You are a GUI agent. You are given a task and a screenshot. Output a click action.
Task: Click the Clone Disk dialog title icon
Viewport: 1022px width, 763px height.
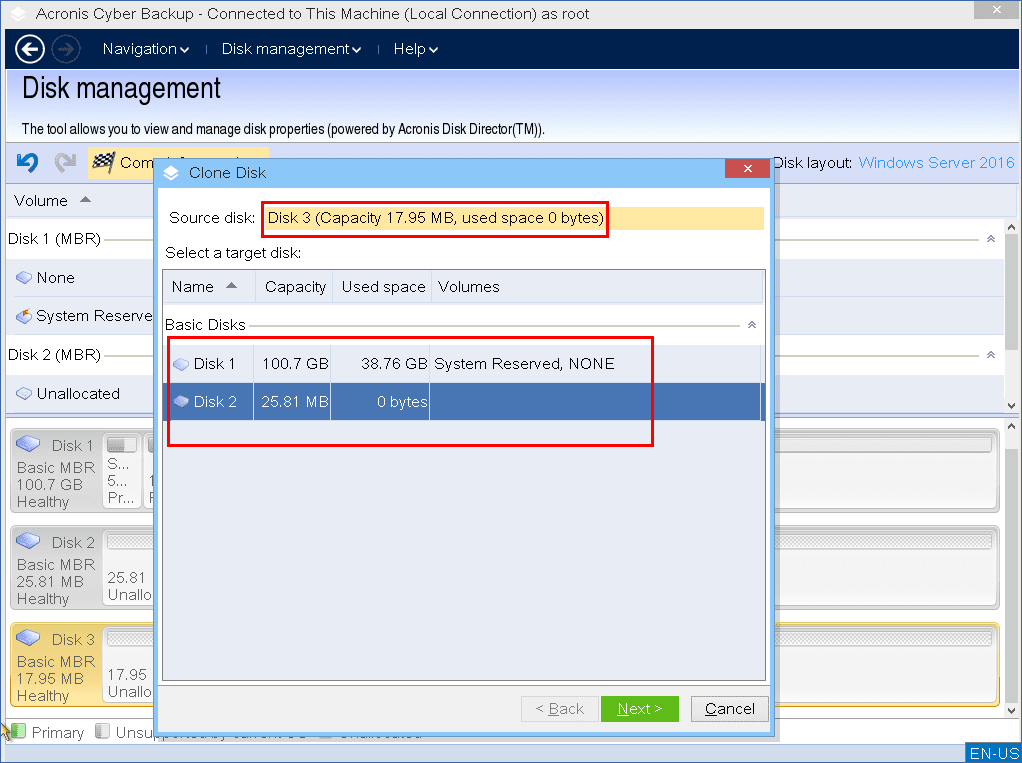[x=170, y=172]
